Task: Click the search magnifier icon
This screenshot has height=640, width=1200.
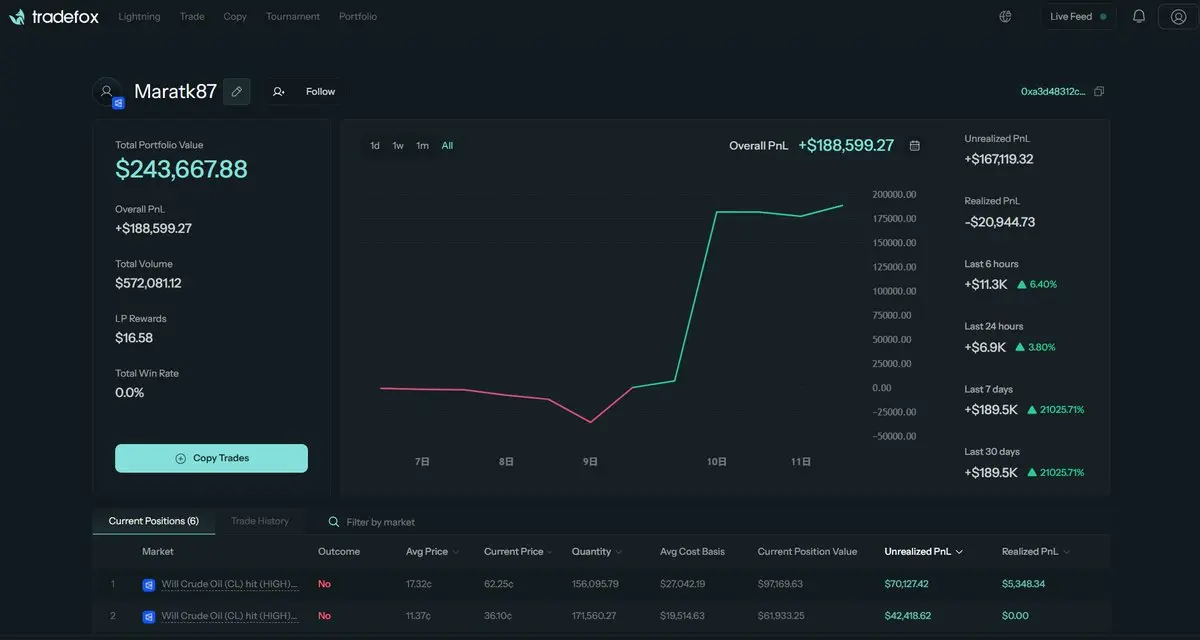Action: click(334, 522)
